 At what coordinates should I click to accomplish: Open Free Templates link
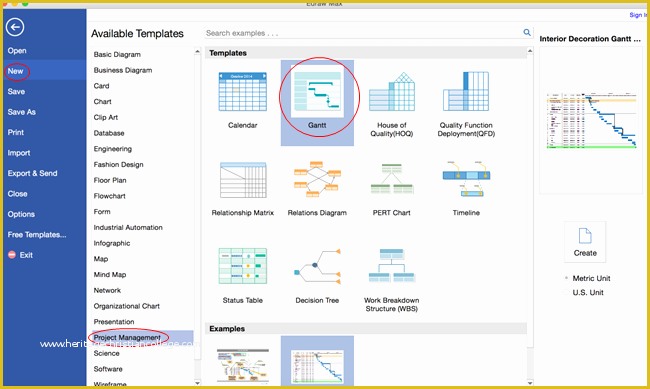pos(37,234)
